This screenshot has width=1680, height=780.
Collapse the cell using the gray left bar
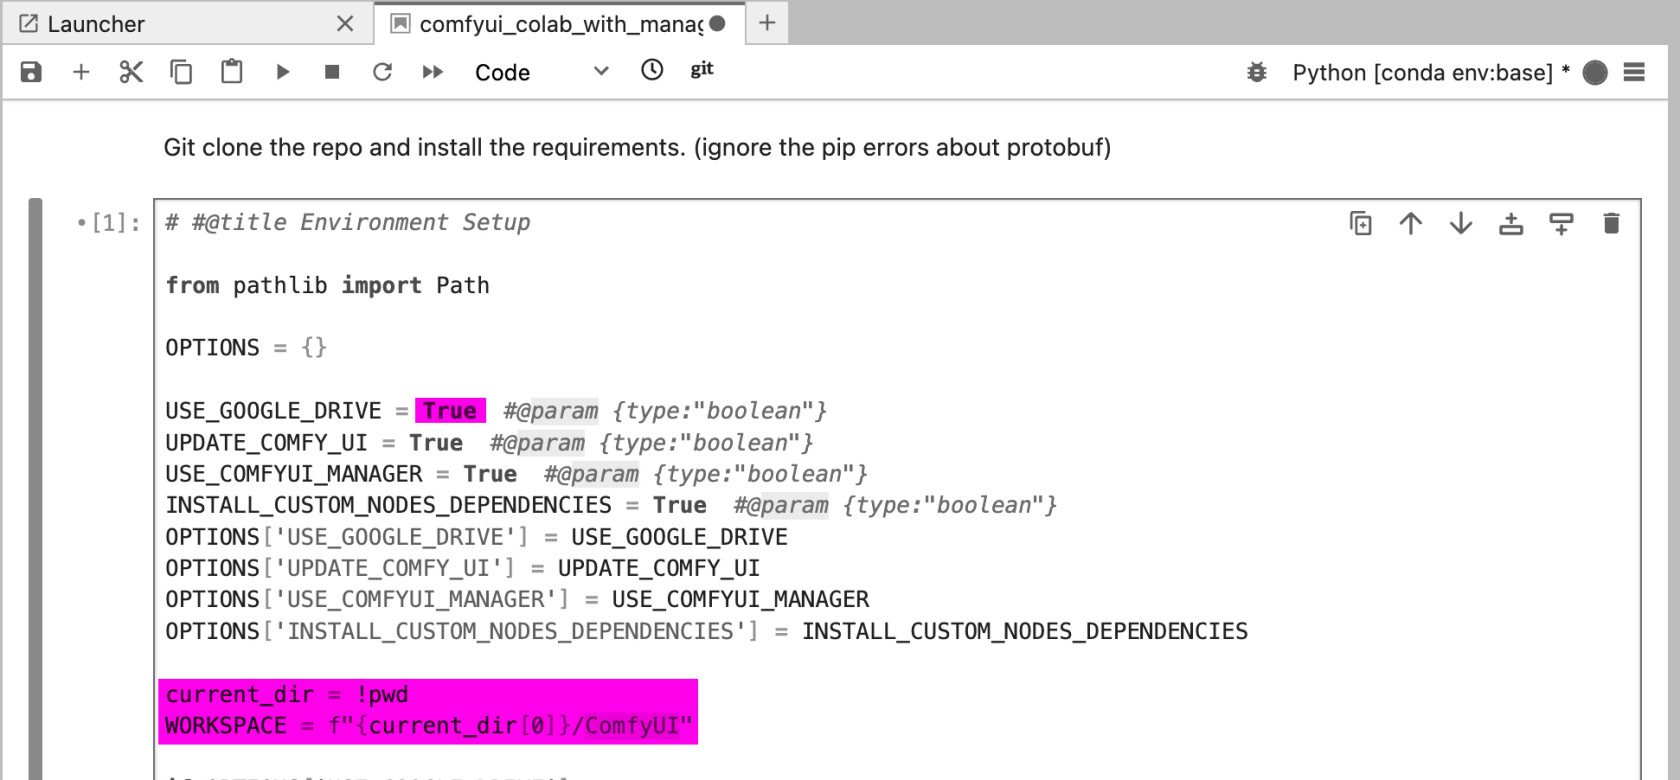pyautogui.click(x=36, y=488)
